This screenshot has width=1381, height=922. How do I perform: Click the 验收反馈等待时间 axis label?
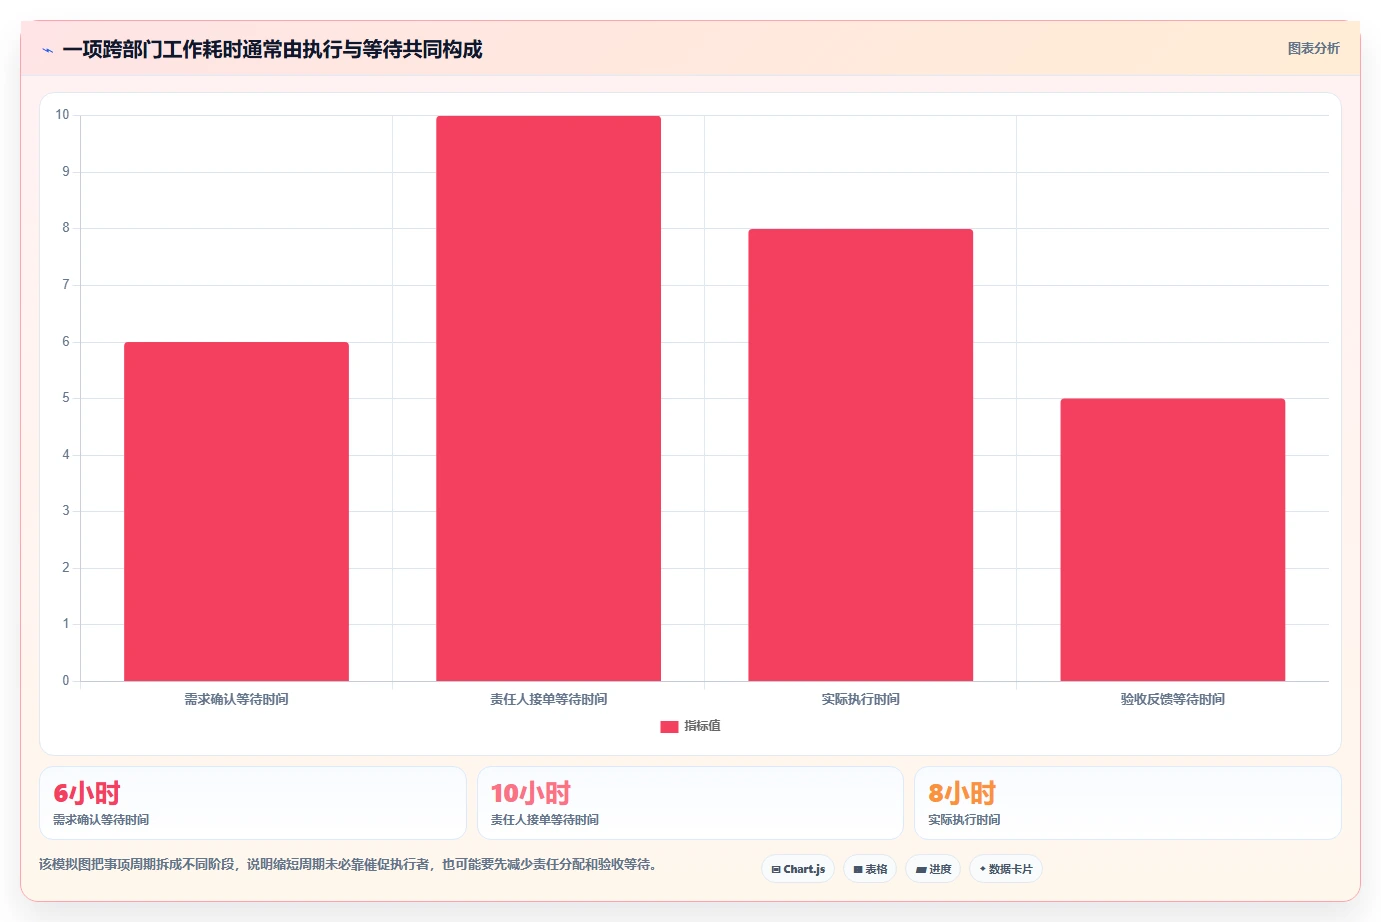click(x=1172, y=699)
